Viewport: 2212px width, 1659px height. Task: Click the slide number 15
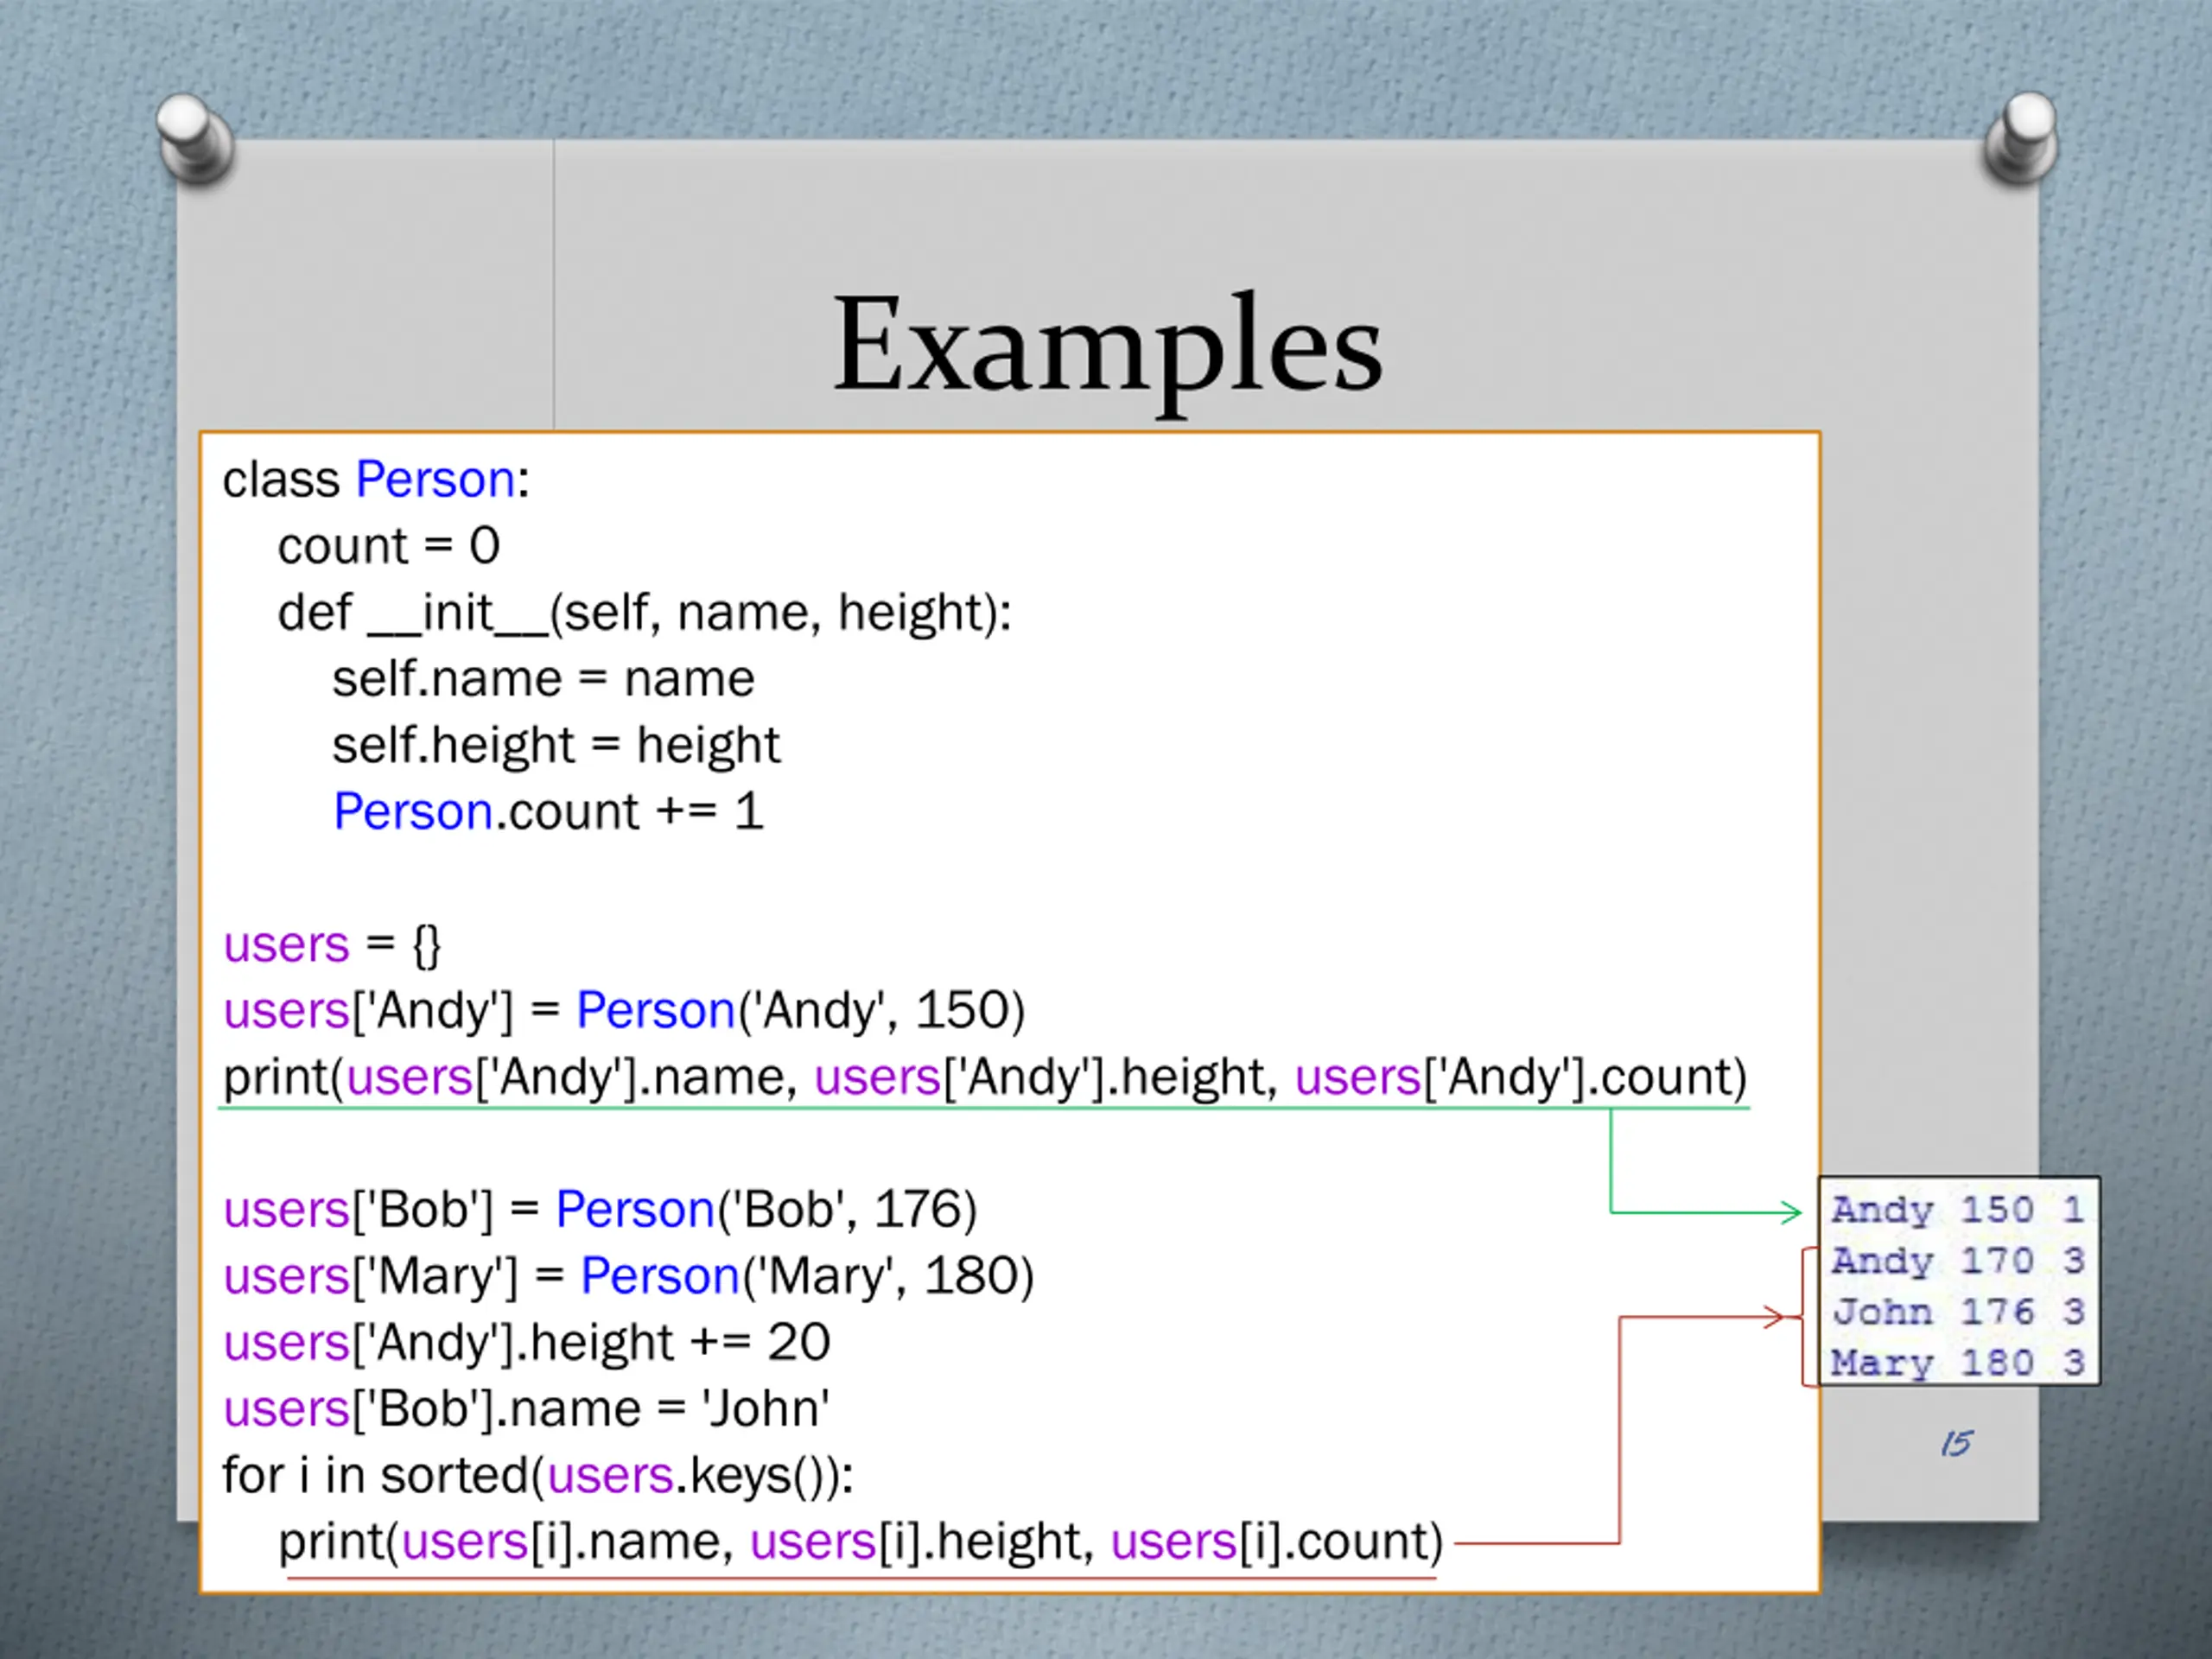1956,1444
